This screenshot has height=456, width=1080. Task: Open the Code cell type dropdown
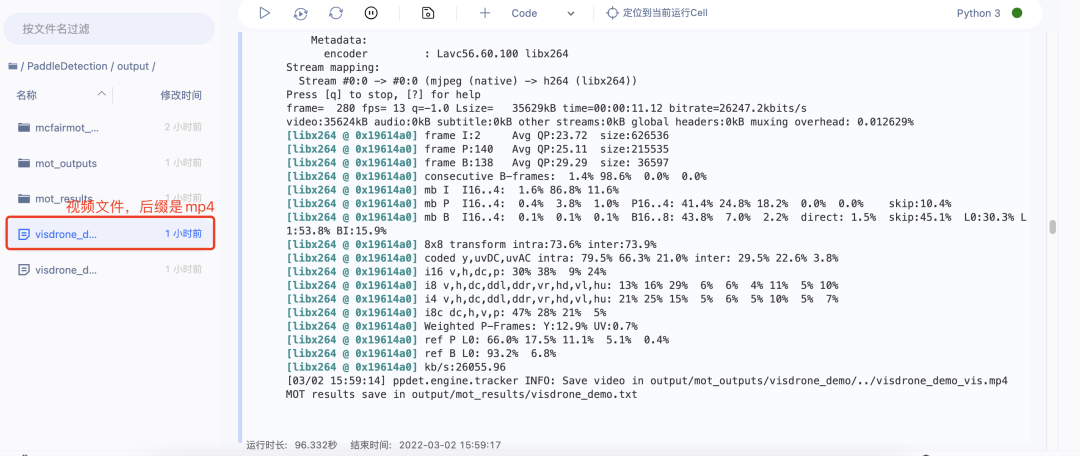coord(543,13)
